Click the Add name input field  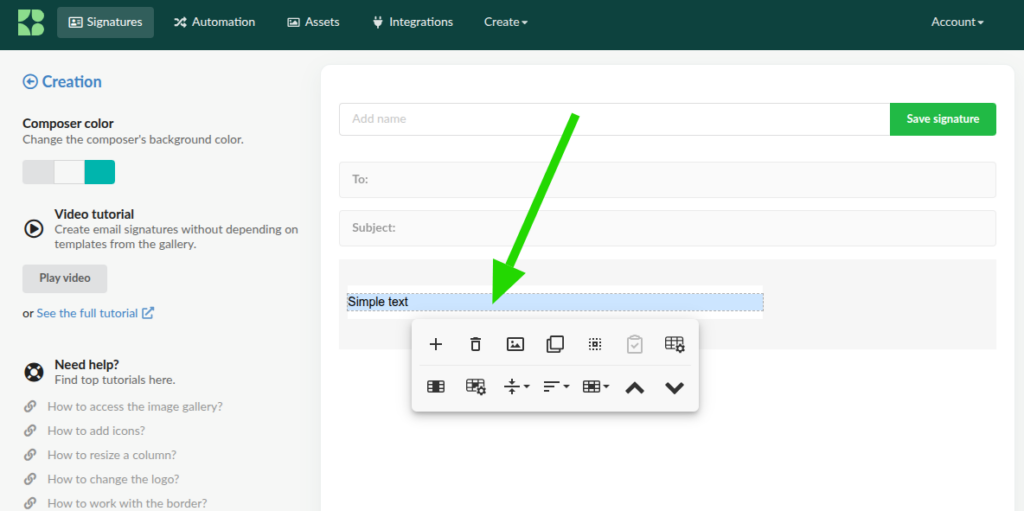(x=614, y=119)
